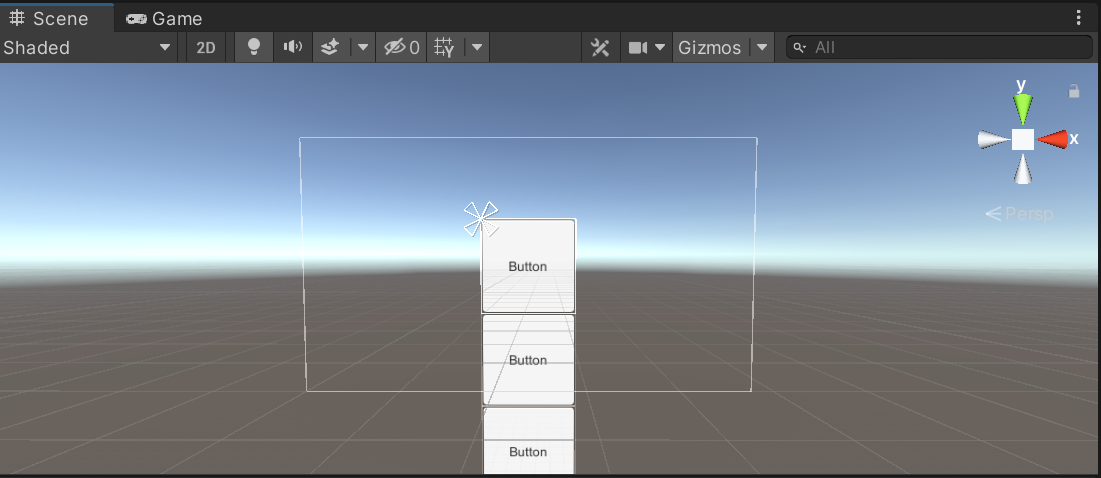The height and width of the screenshot is (478, 1101).
Task: Select the light gizmo in the scene
Action: [x=481, y=219]
